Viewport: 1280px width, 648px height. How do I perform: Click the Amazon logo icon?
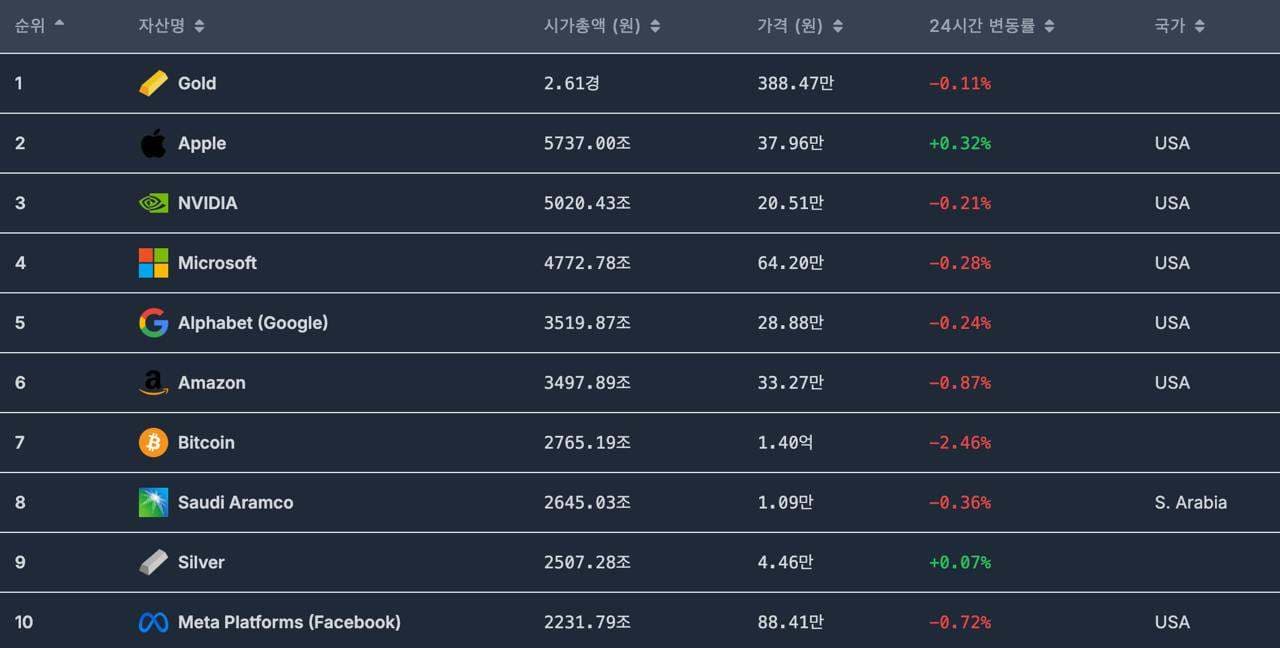[x=153, y=383]
